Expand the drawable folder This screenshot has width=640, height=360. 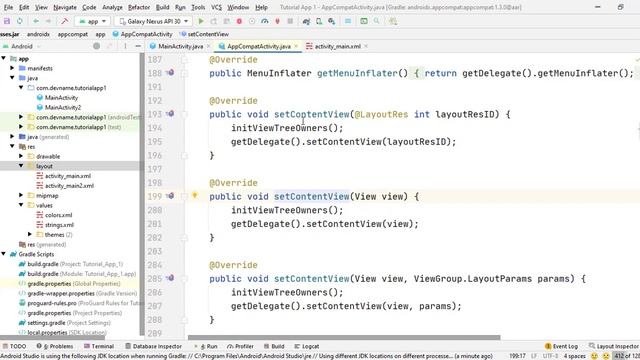tap(21, 156)
